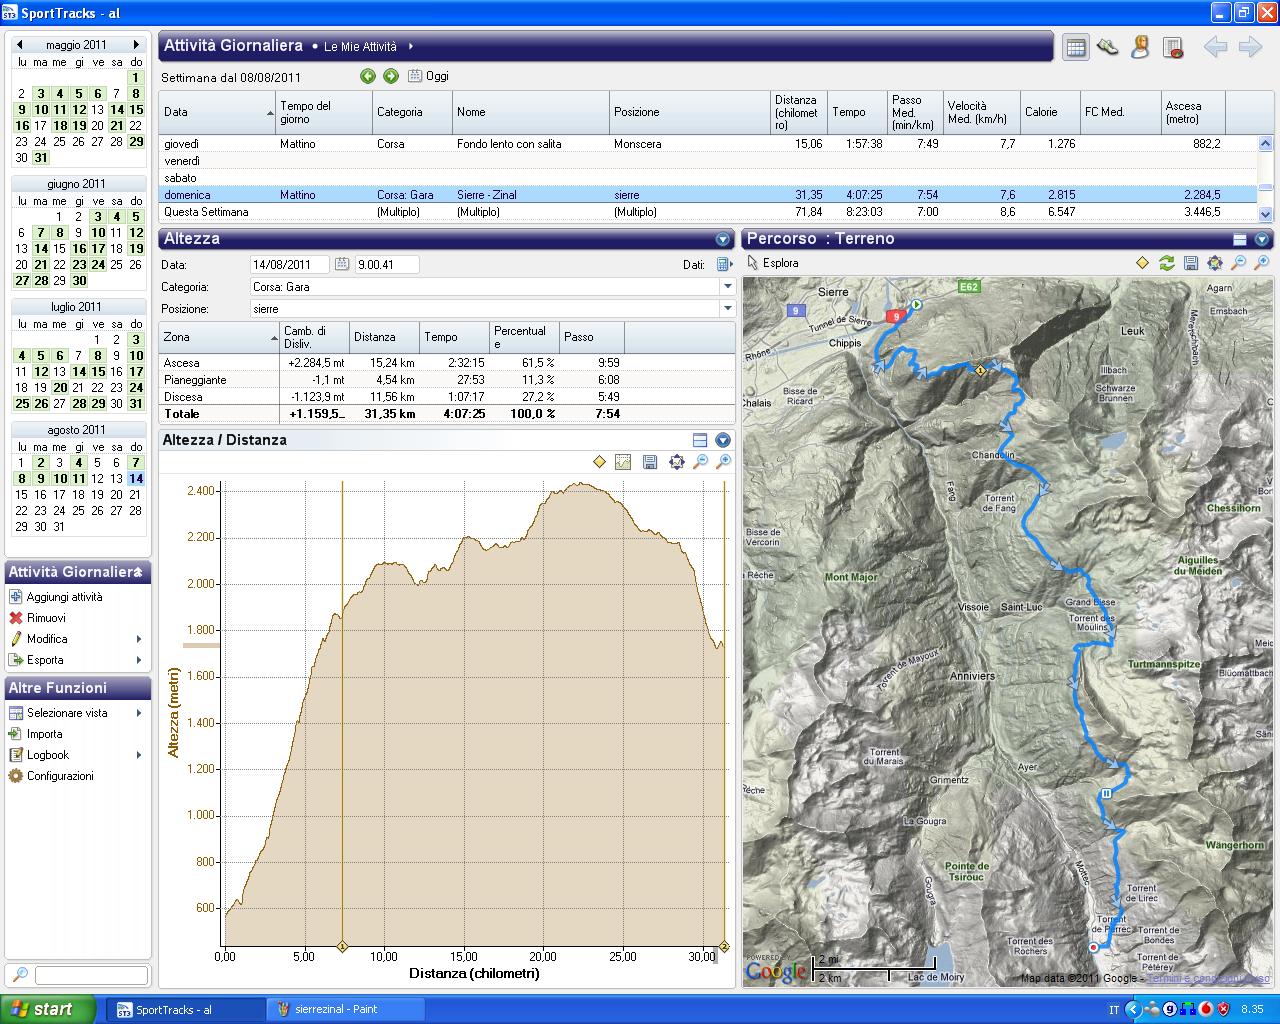Select the Questa Settimana summary row
This screenshot has height=1024, width=1280.
(x=707, y=212)
